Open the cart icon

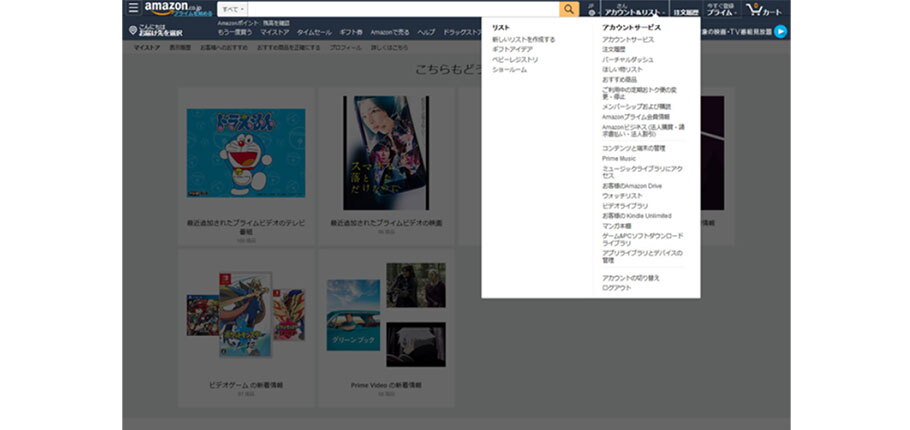[x=764, y=9]
